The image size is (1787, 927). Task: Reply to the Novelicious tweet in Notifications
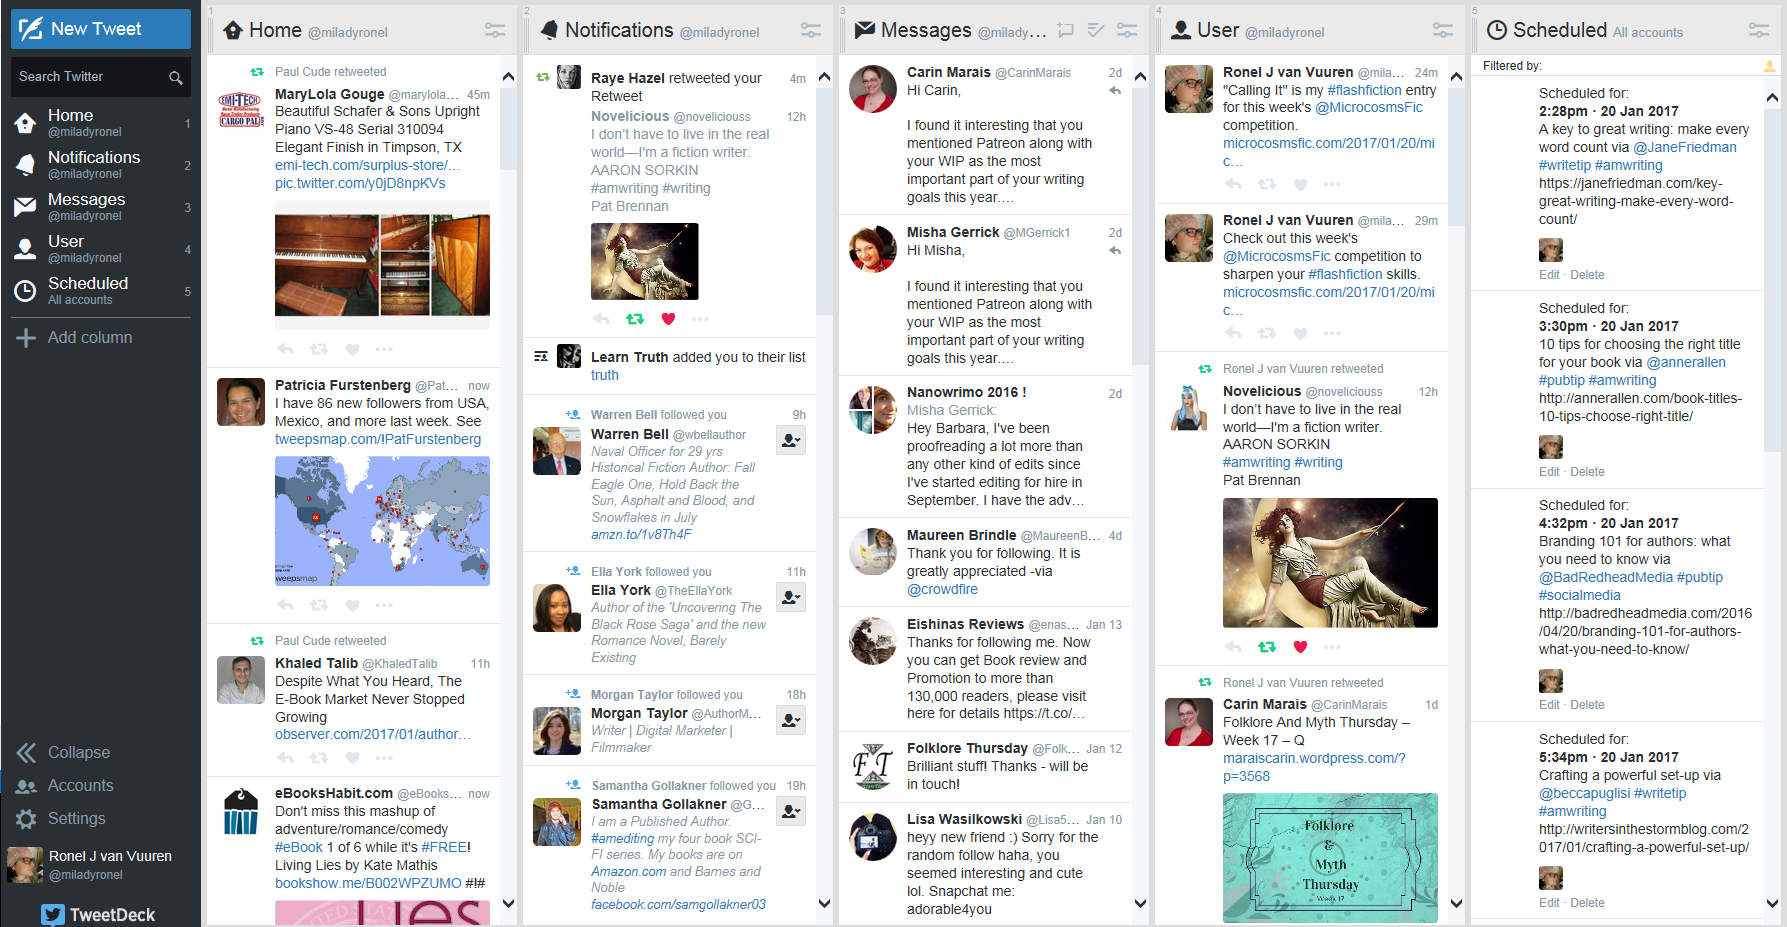(602, 319)
